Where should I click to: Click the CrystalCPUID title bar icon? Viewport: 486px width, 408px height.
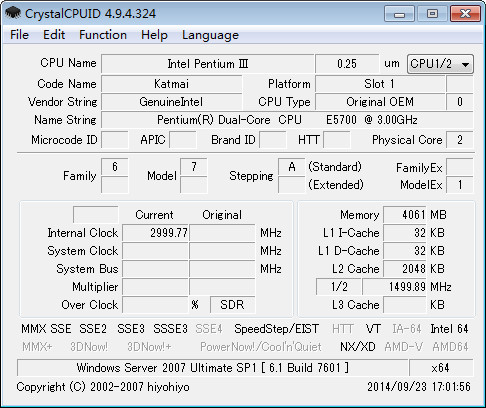pyautogui.click(x=13, y=13)
